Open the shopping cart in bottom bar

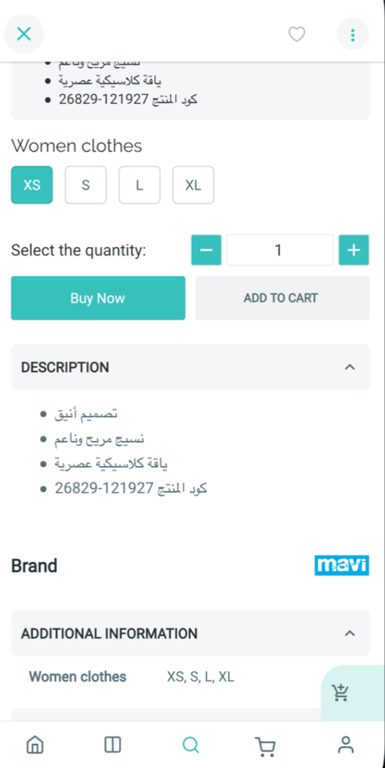click(x=265, y=746)
